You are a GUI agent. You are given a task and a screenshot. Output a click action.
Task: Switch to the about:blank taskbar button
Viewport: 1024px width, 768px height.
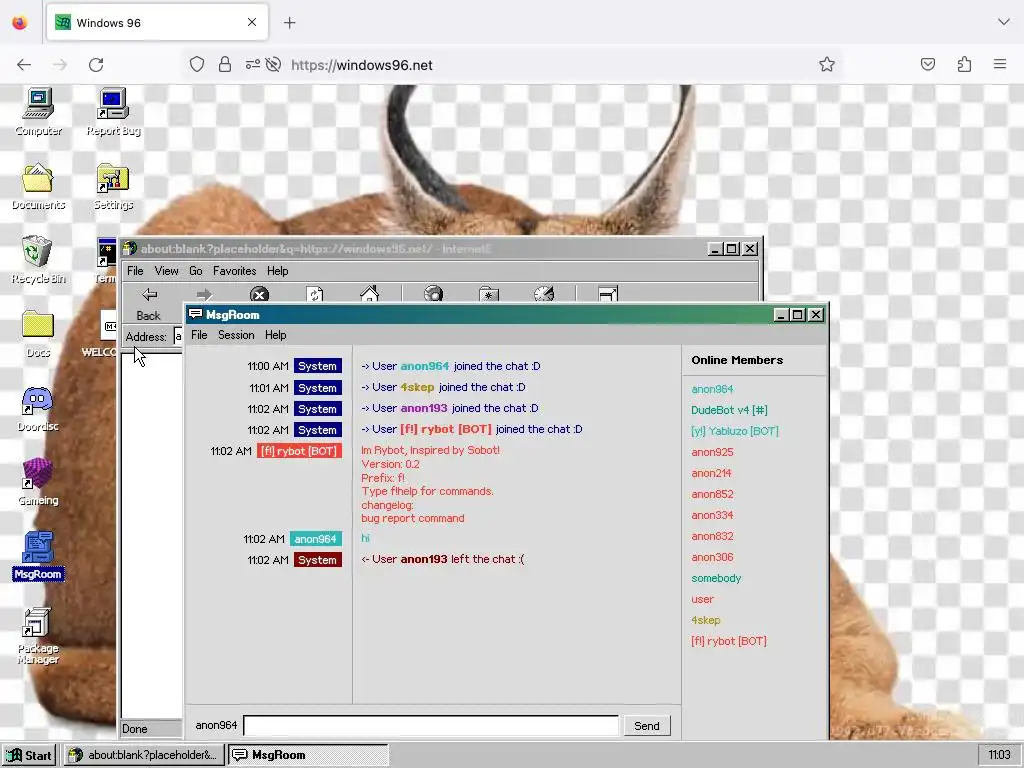(144, 755)
